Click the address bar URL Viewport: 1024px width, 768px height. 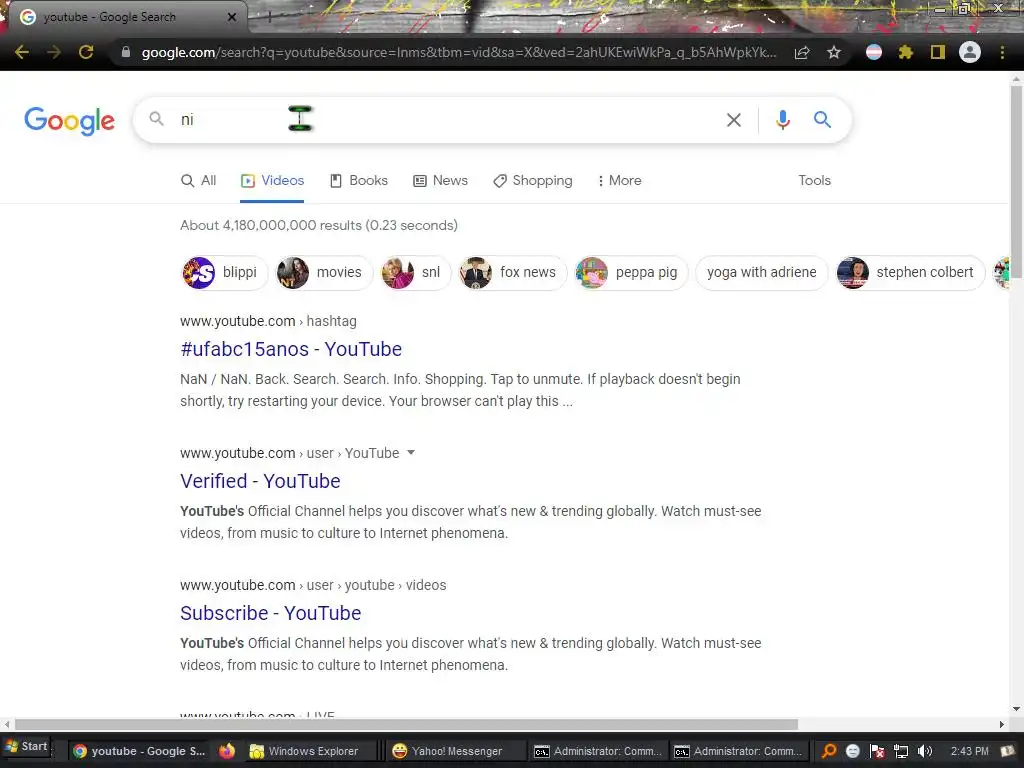pos(458,52)
